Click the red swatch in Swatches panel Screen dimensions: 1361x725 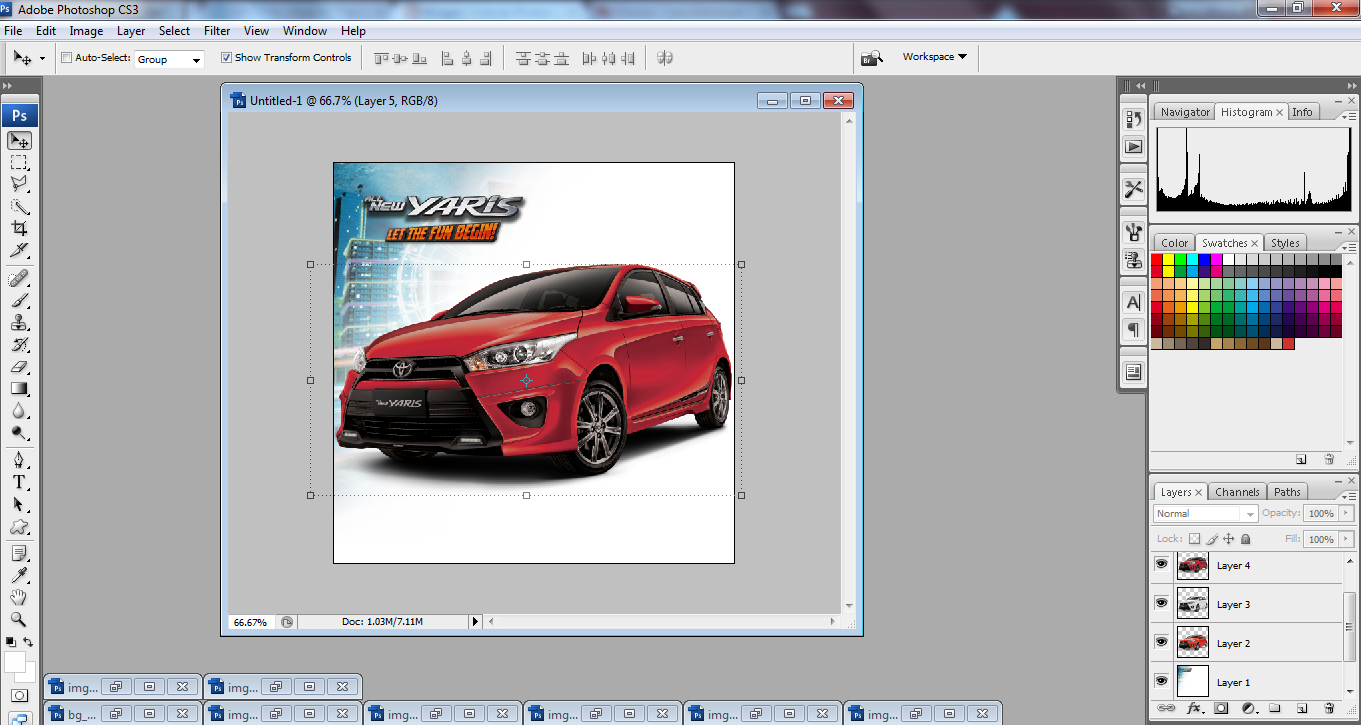pos(1157,260)
